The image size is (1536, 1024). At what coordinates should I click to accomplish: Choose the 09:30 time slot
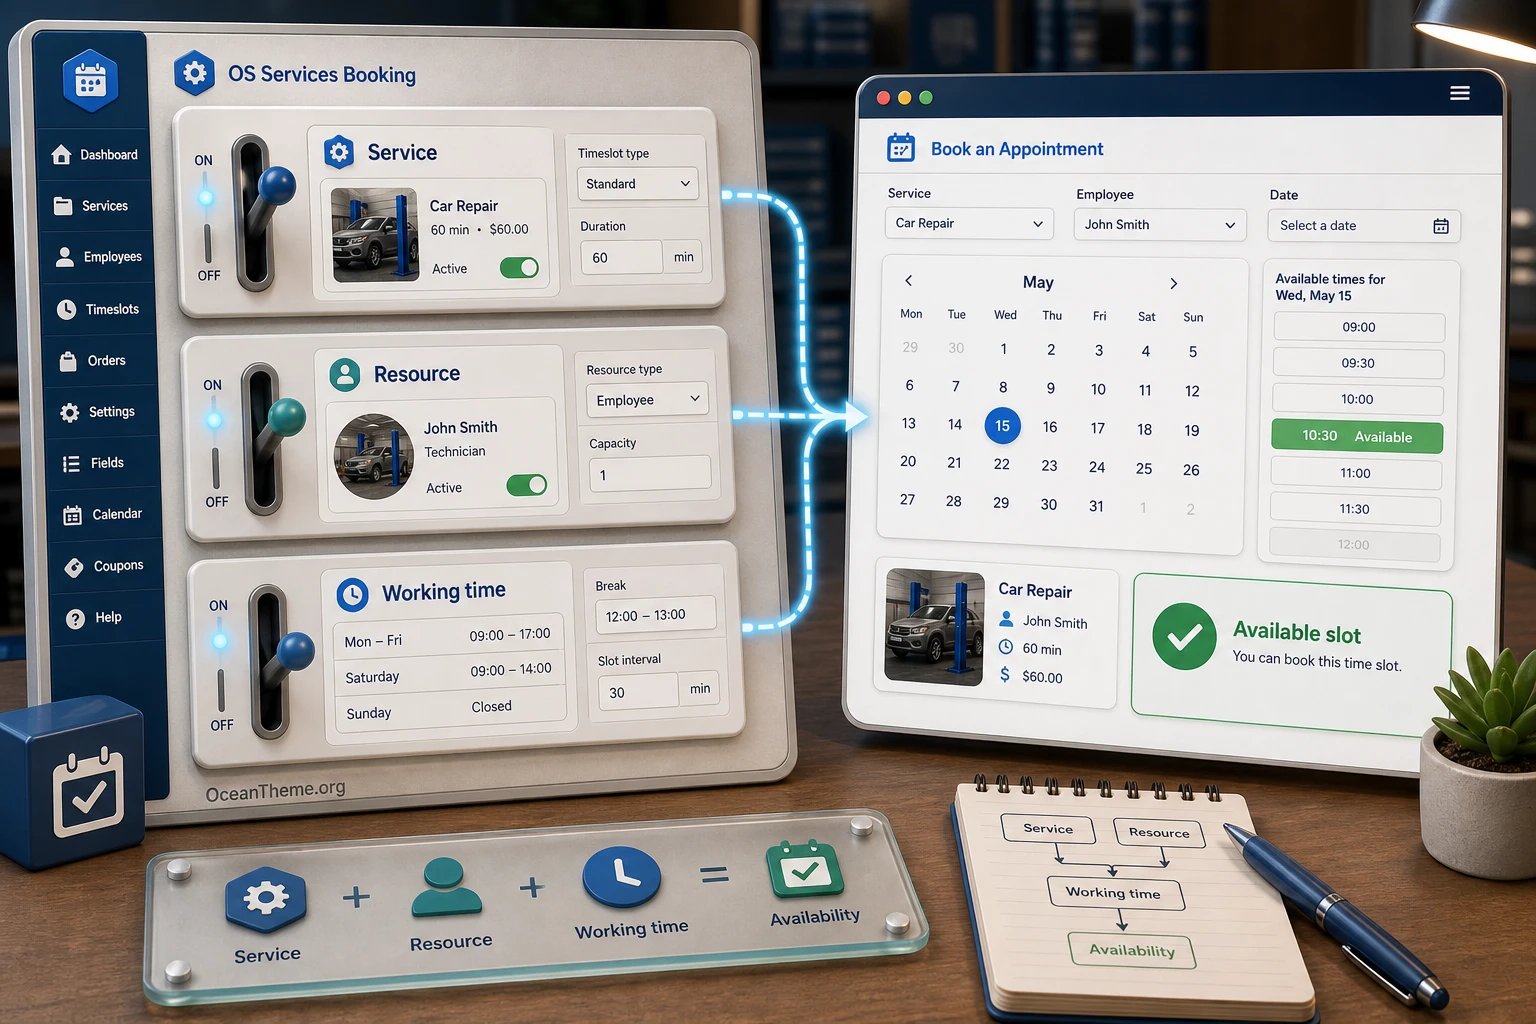click(1358, 363)
